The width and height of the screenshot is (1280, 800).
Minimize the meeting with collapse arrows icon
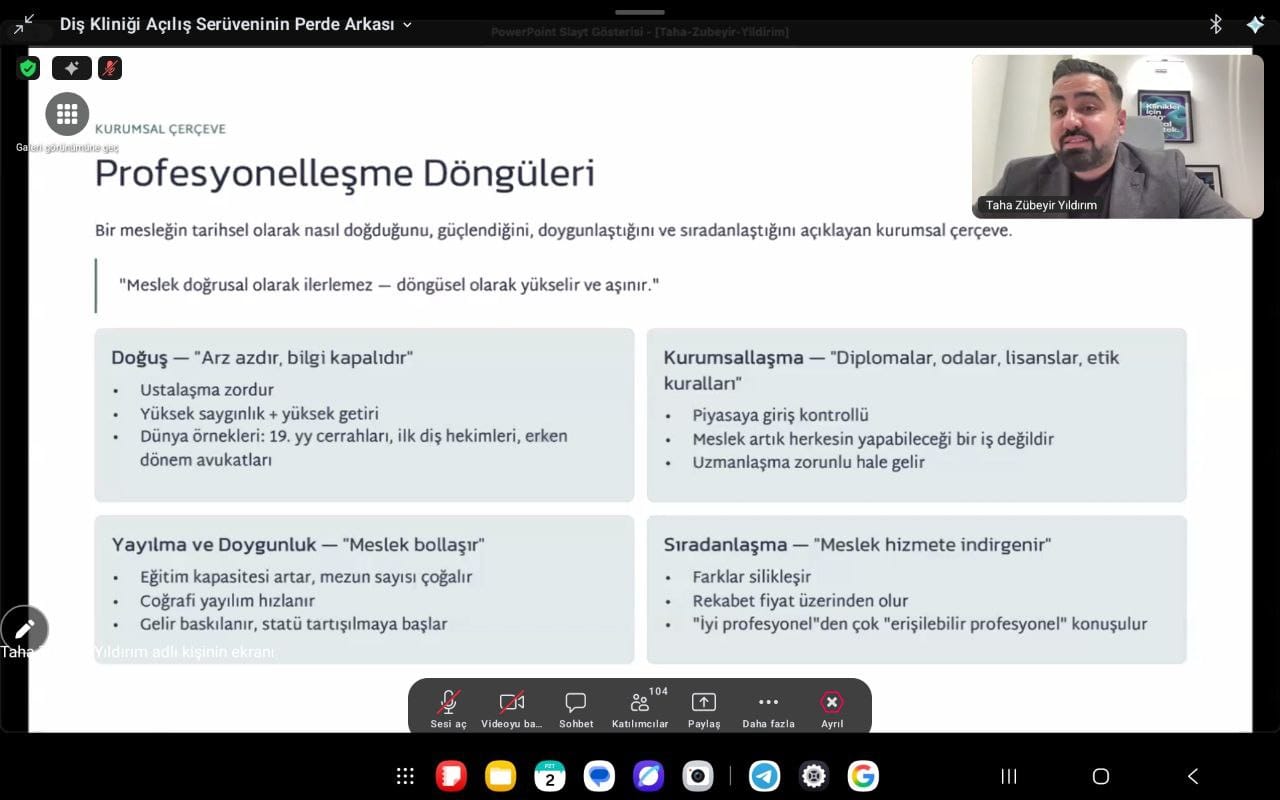pos(24,24)
